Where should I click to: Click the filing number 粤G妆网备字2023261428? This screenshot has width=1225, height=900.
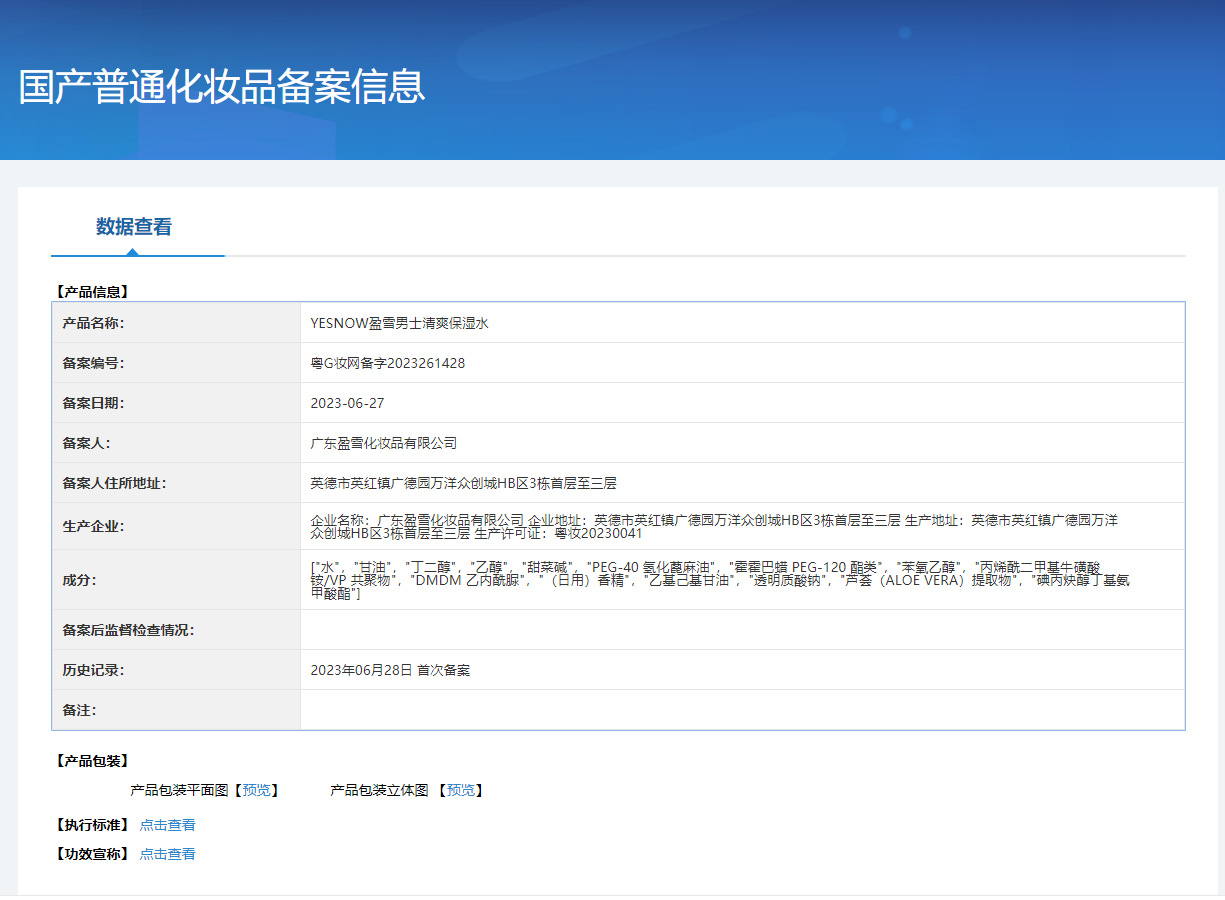click(388, 363)
